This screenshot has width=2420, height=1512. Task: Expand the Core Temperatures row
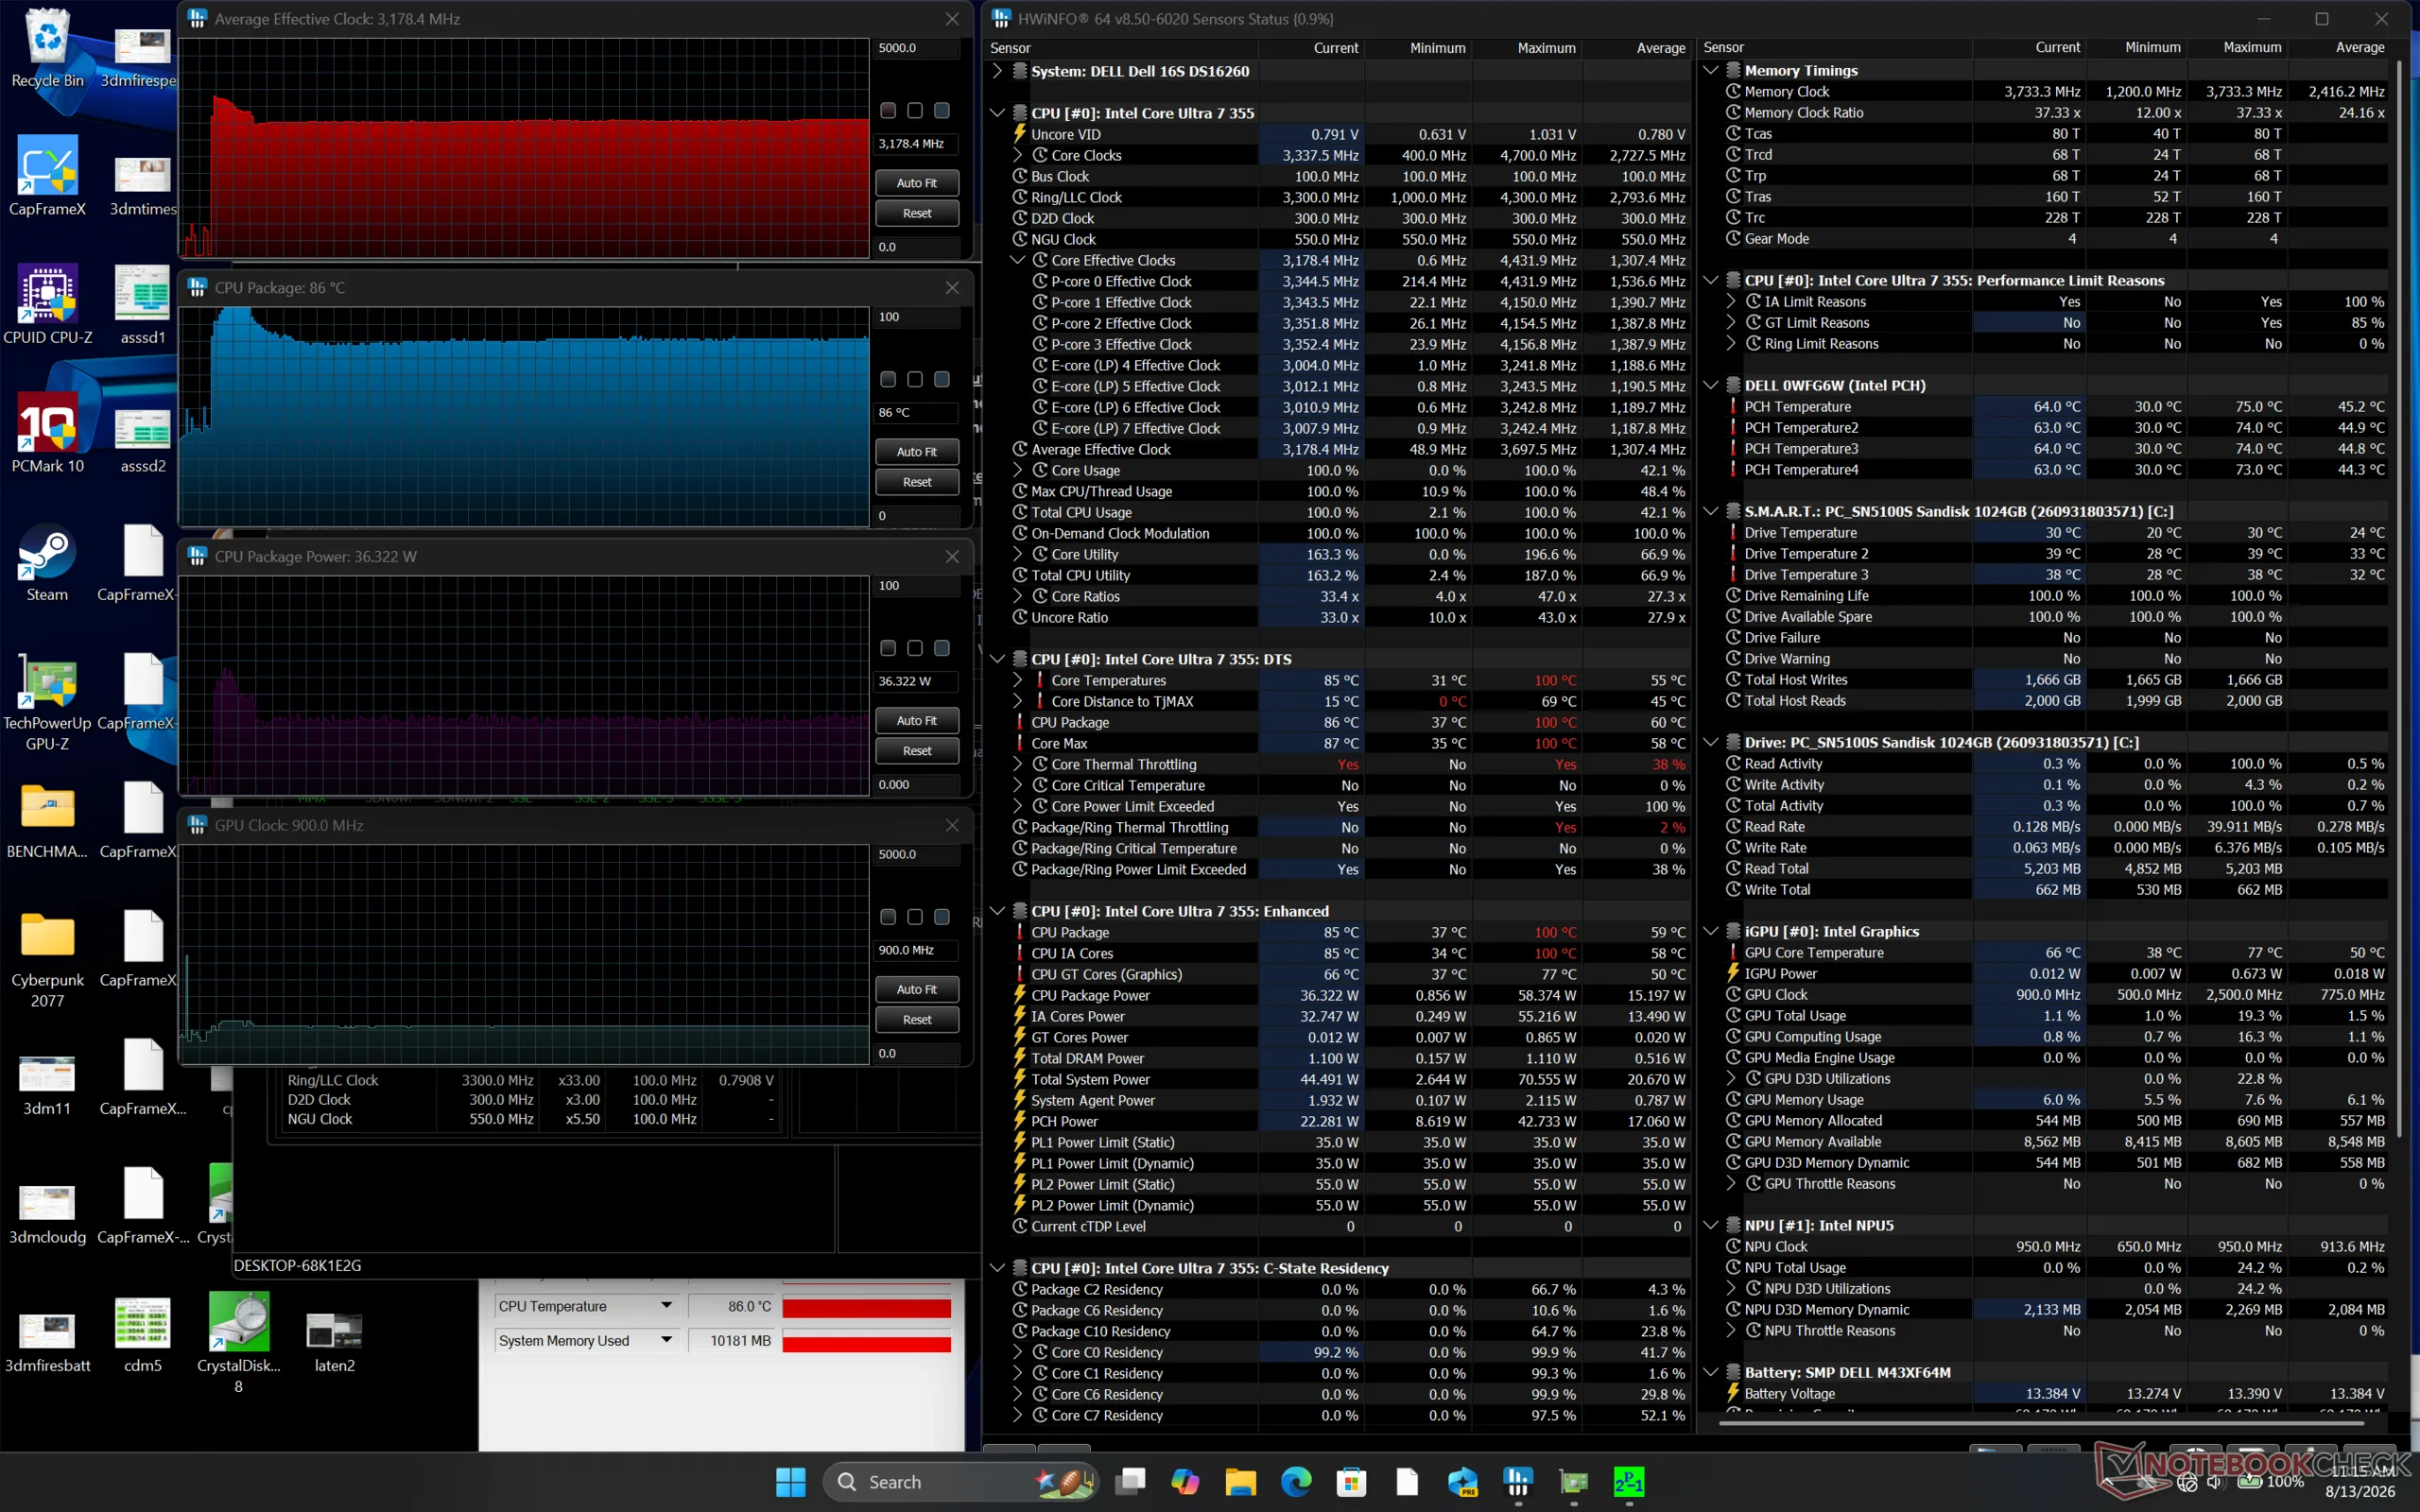[1018, 680]
